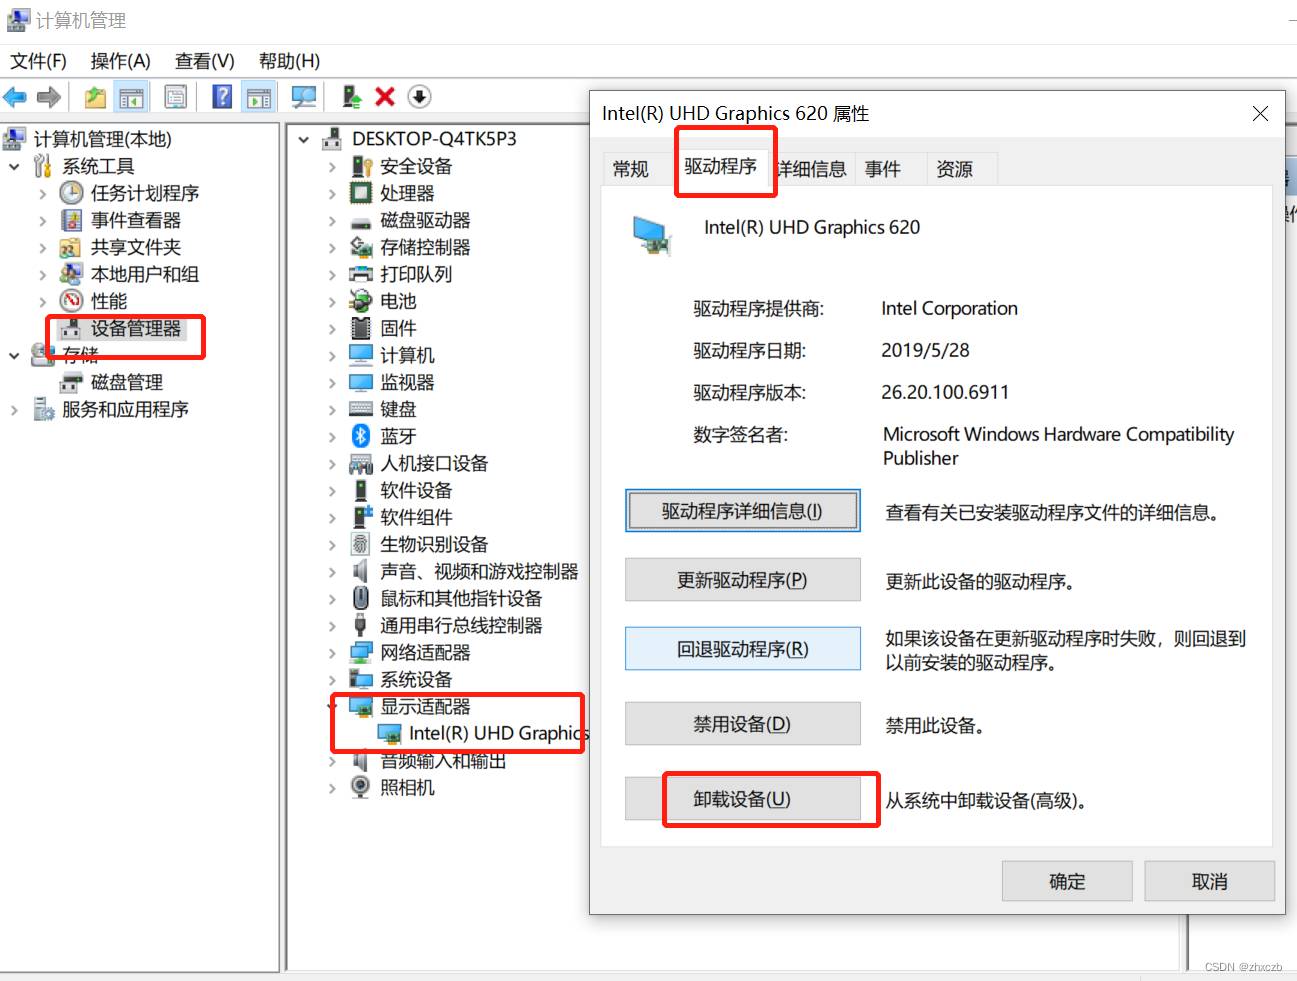Collapse the System Tools node
This screenshot has width=1297, height=981.
tap(14, 166)
